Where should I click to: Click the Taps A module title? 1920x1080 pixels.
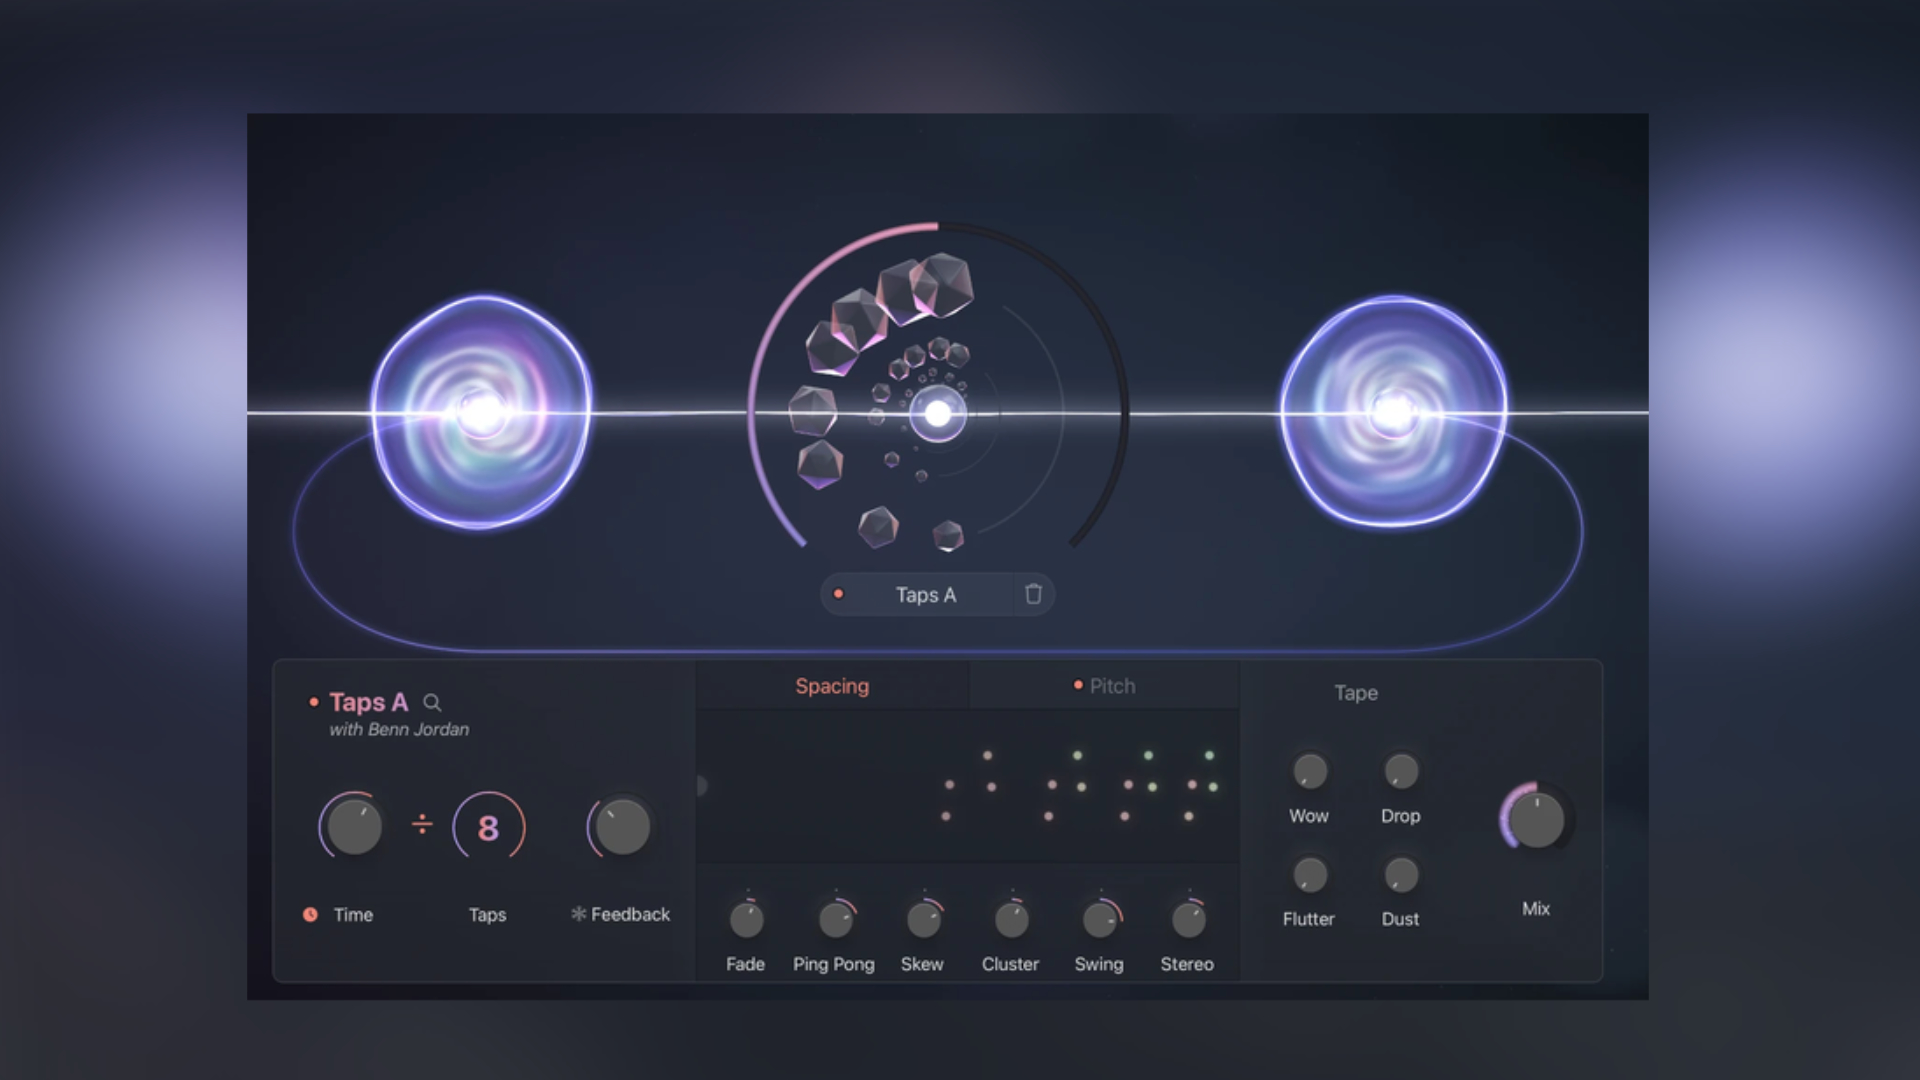(368, 703)
